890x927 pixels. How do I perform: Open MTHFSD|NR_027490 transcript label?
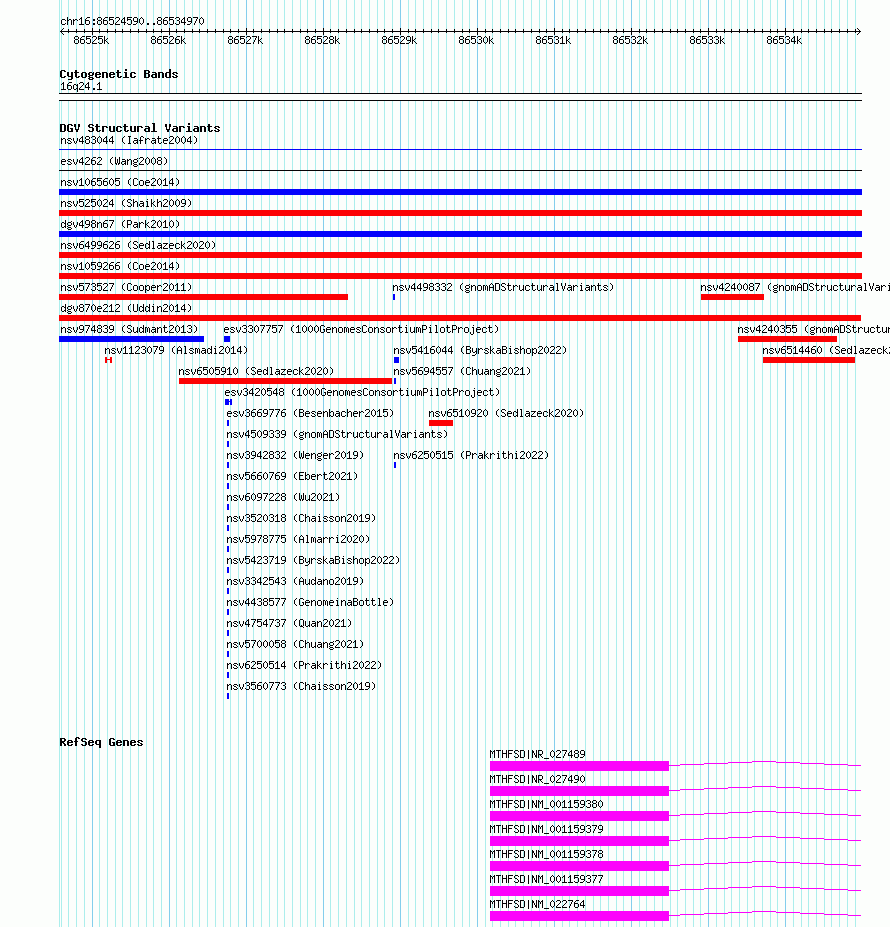pyautogui.click(x=538, y=779)
